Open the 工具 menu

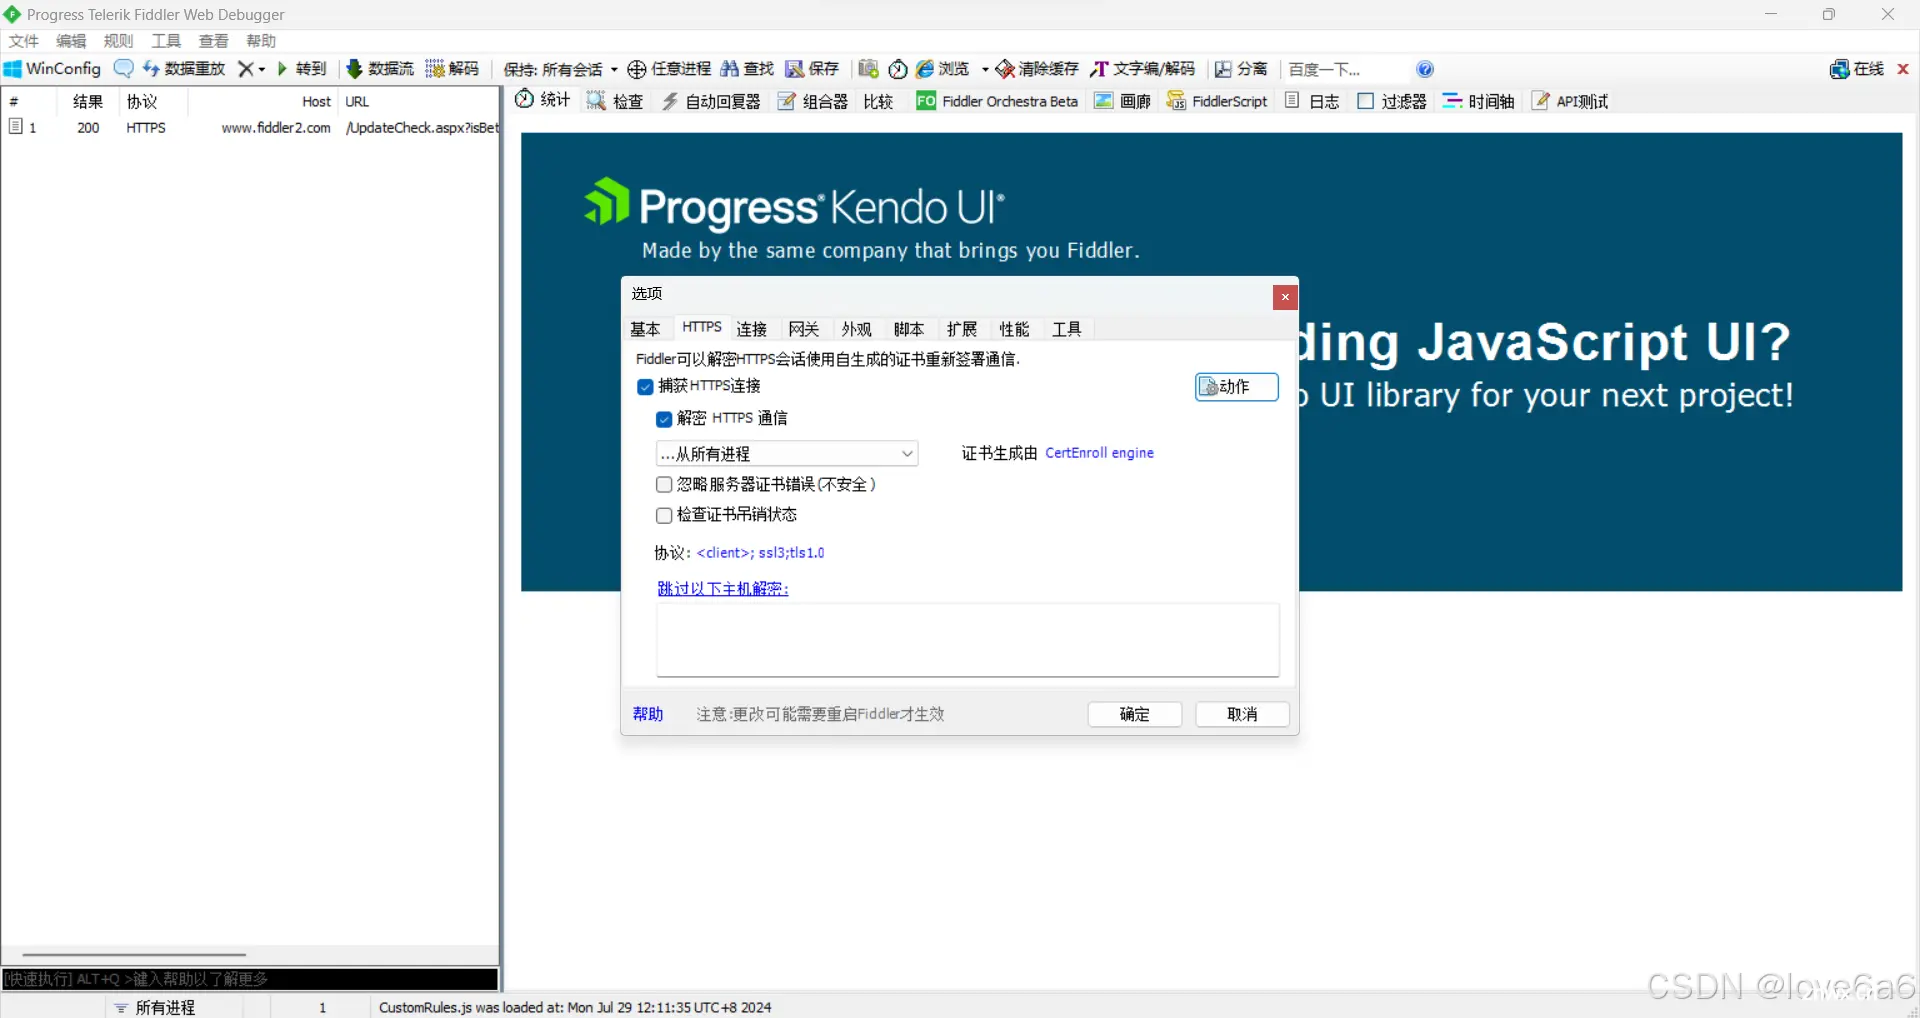coord(166,41)
